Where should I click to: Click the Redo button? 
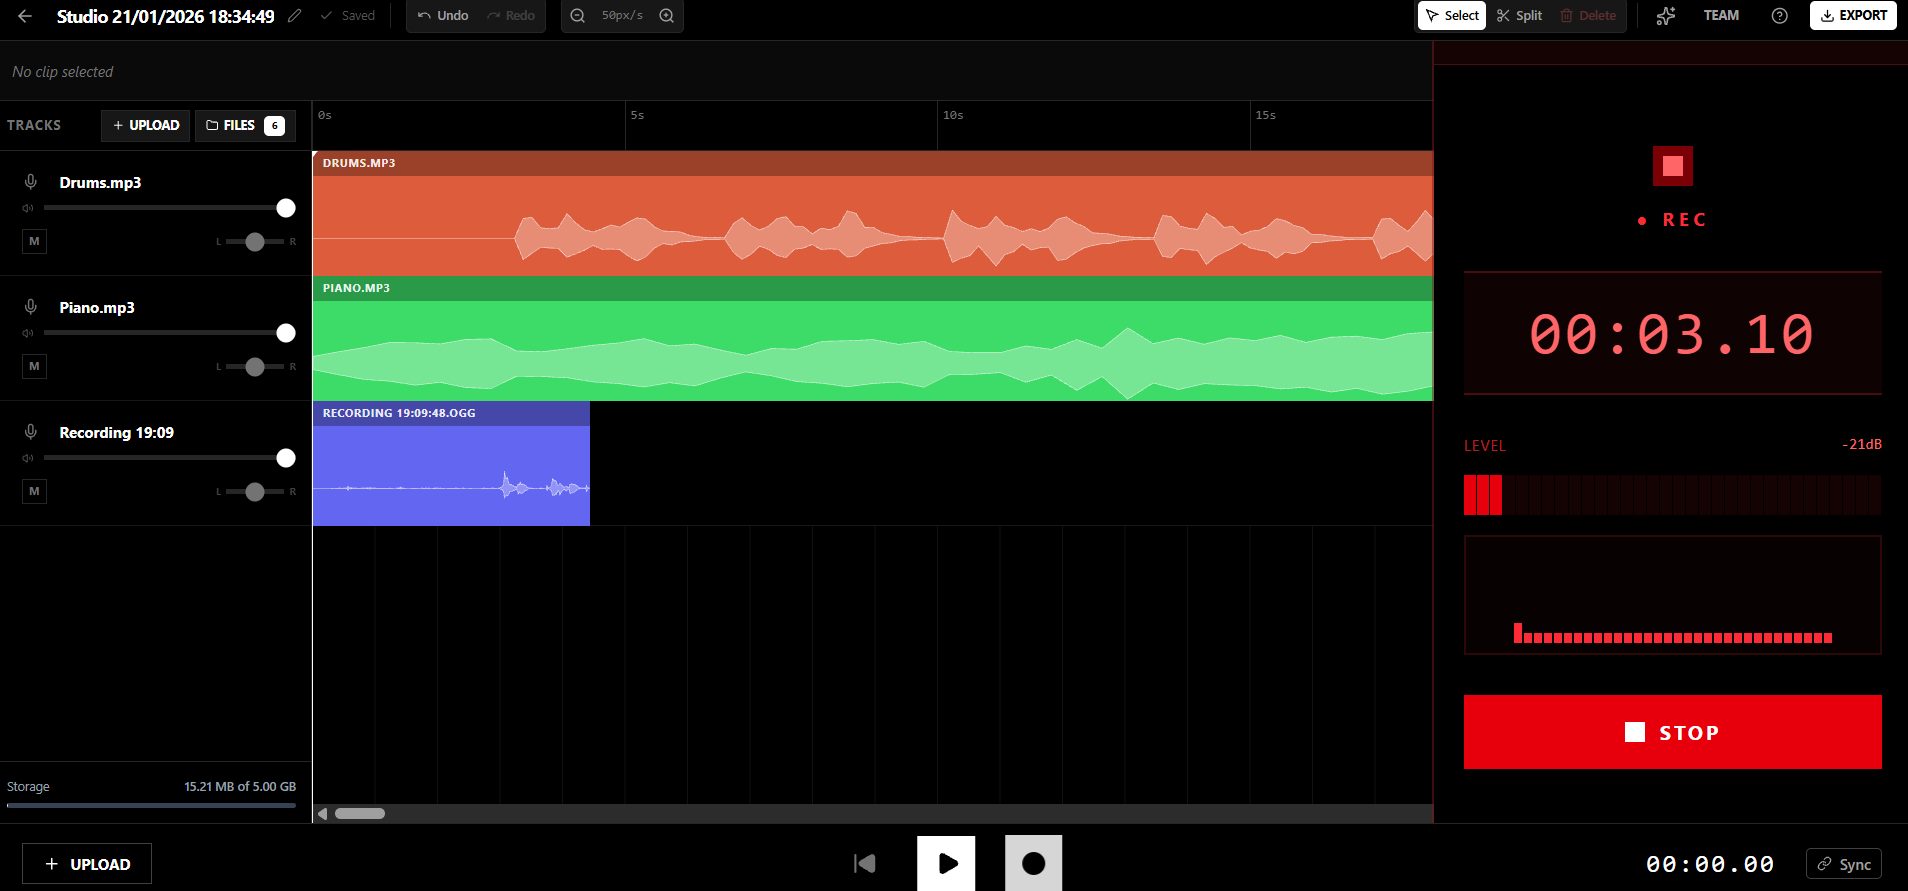tap(511, 16)
